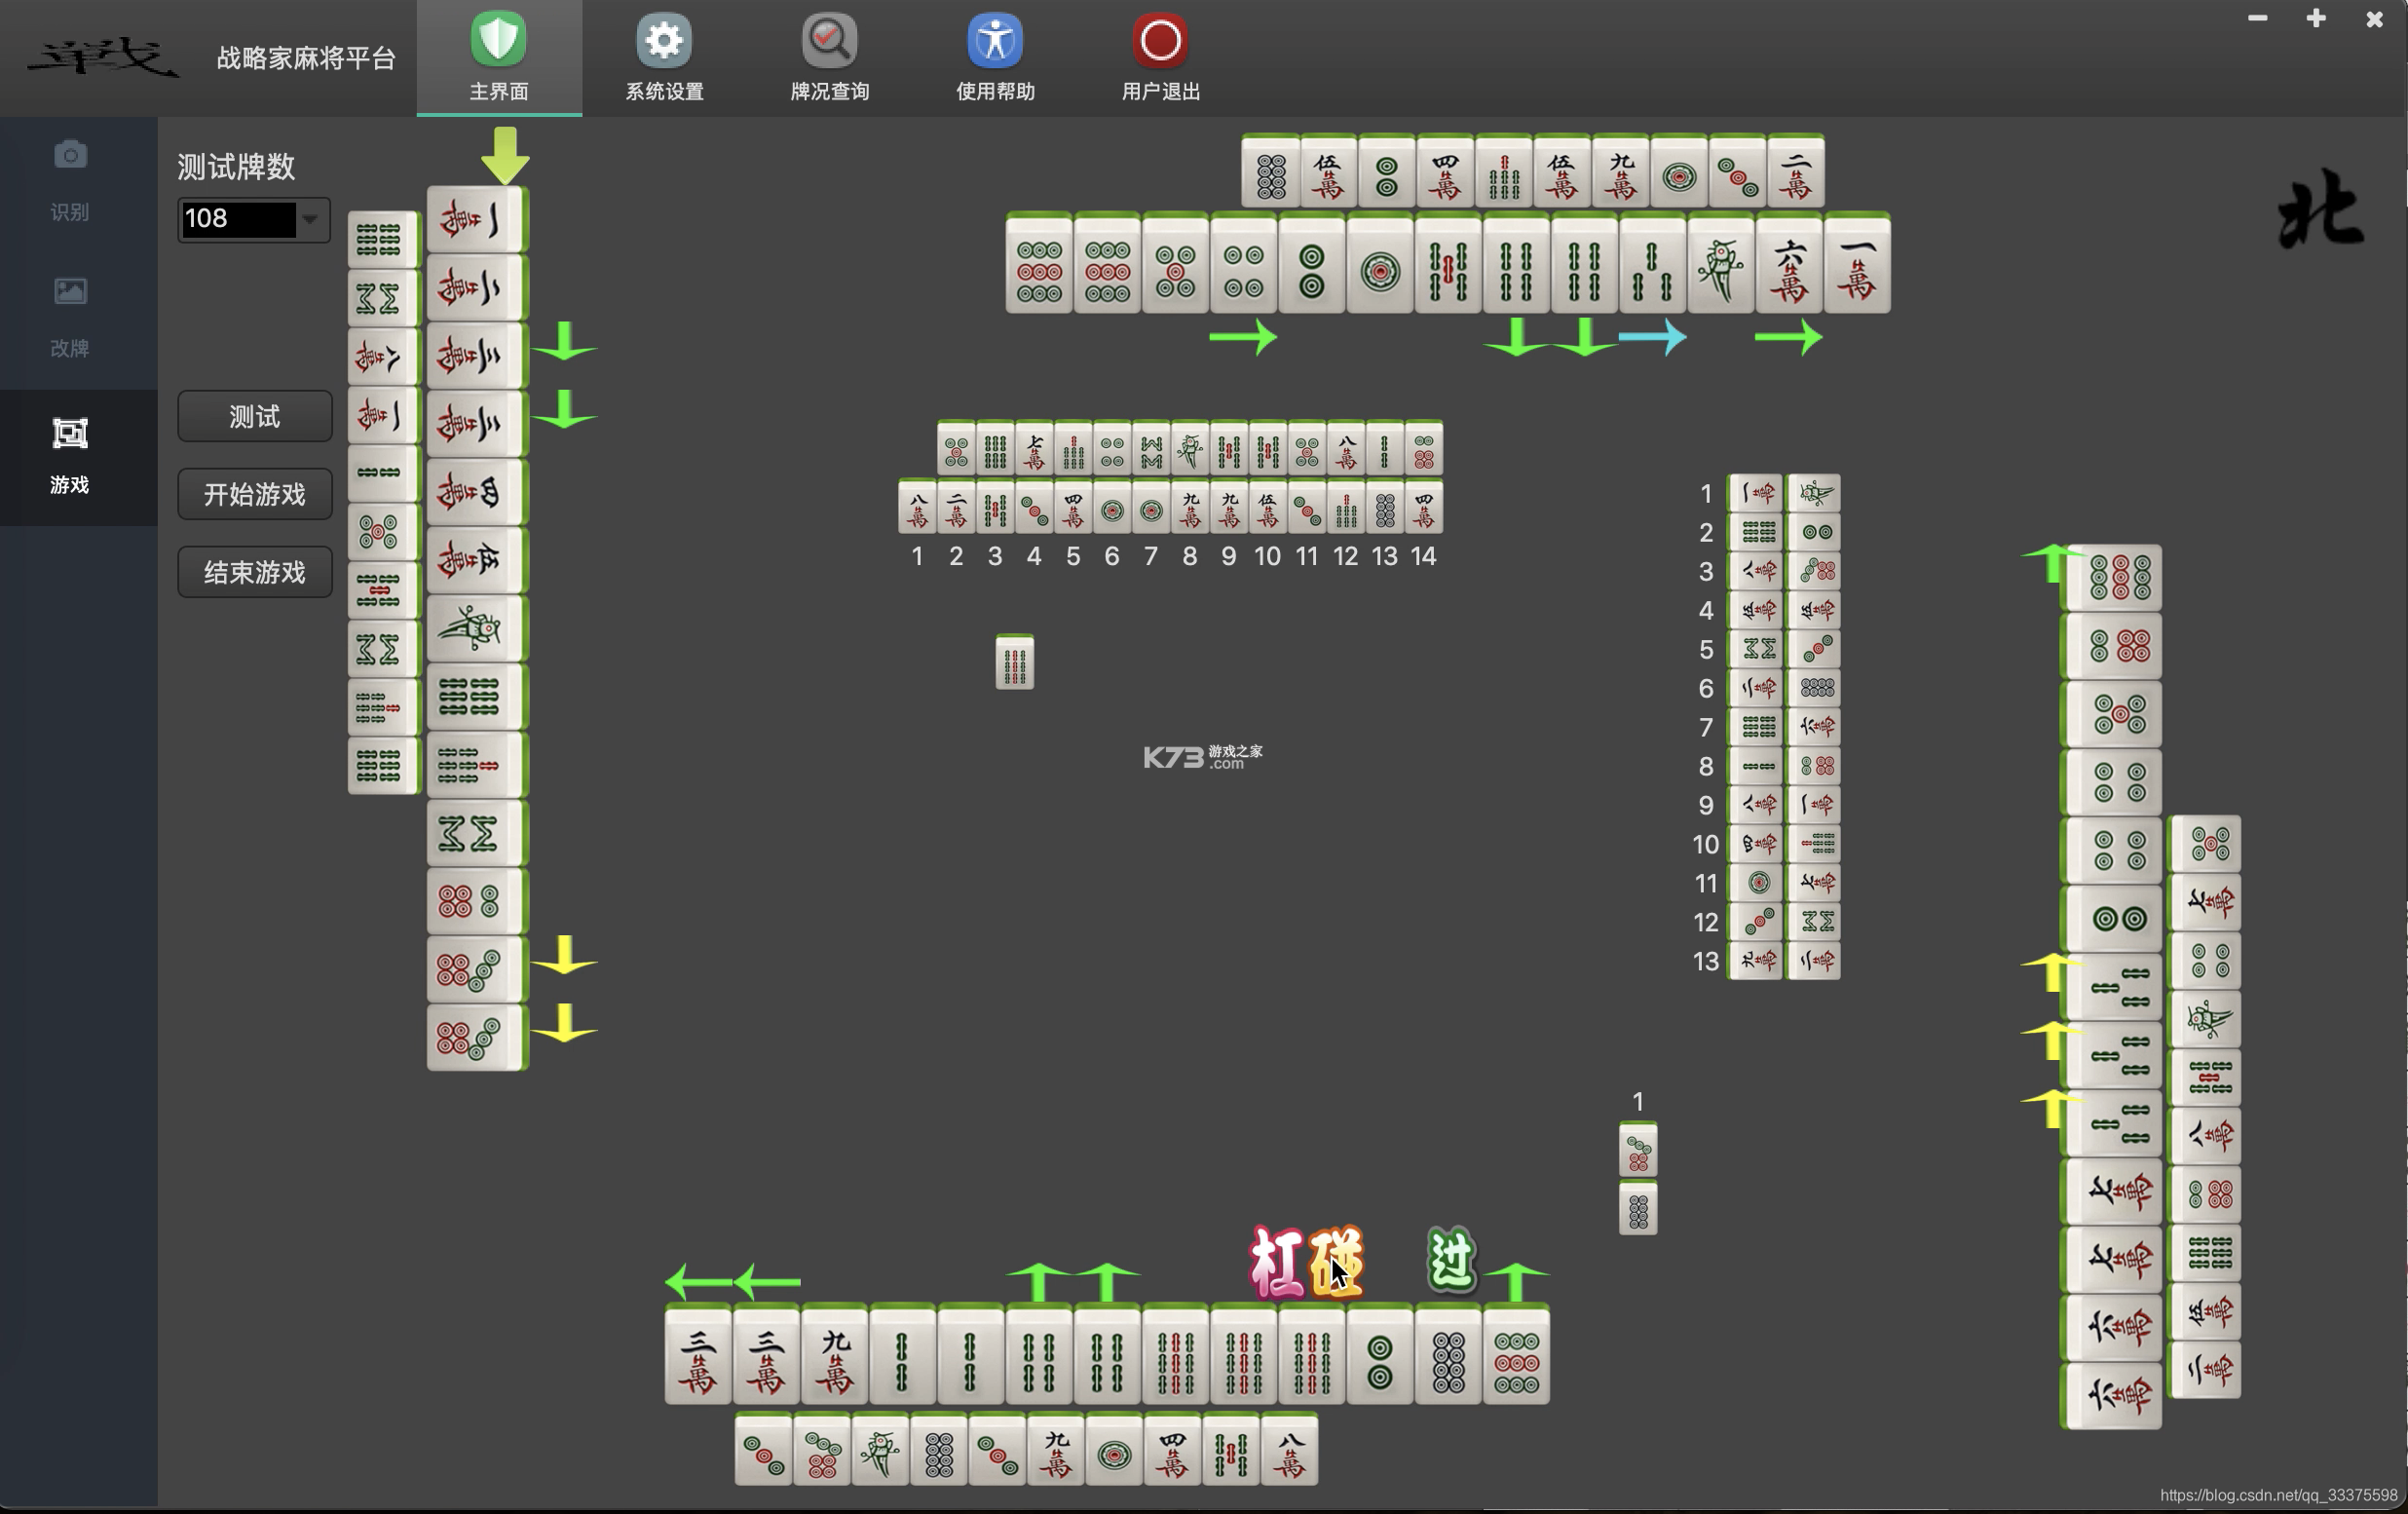Select the 九萬 tile in bottom hand
2408x1514 pixels.
point(835,1355)
